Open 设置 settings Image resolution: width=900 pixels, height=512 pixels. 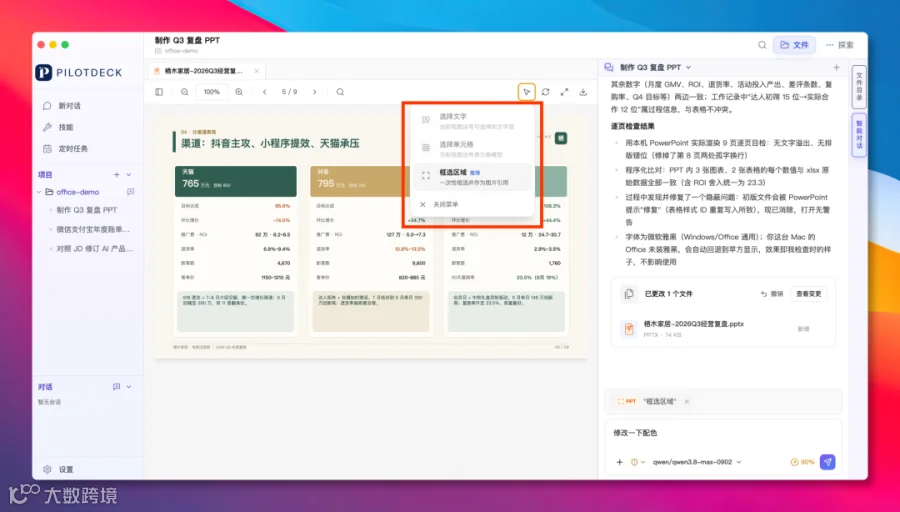59,470
